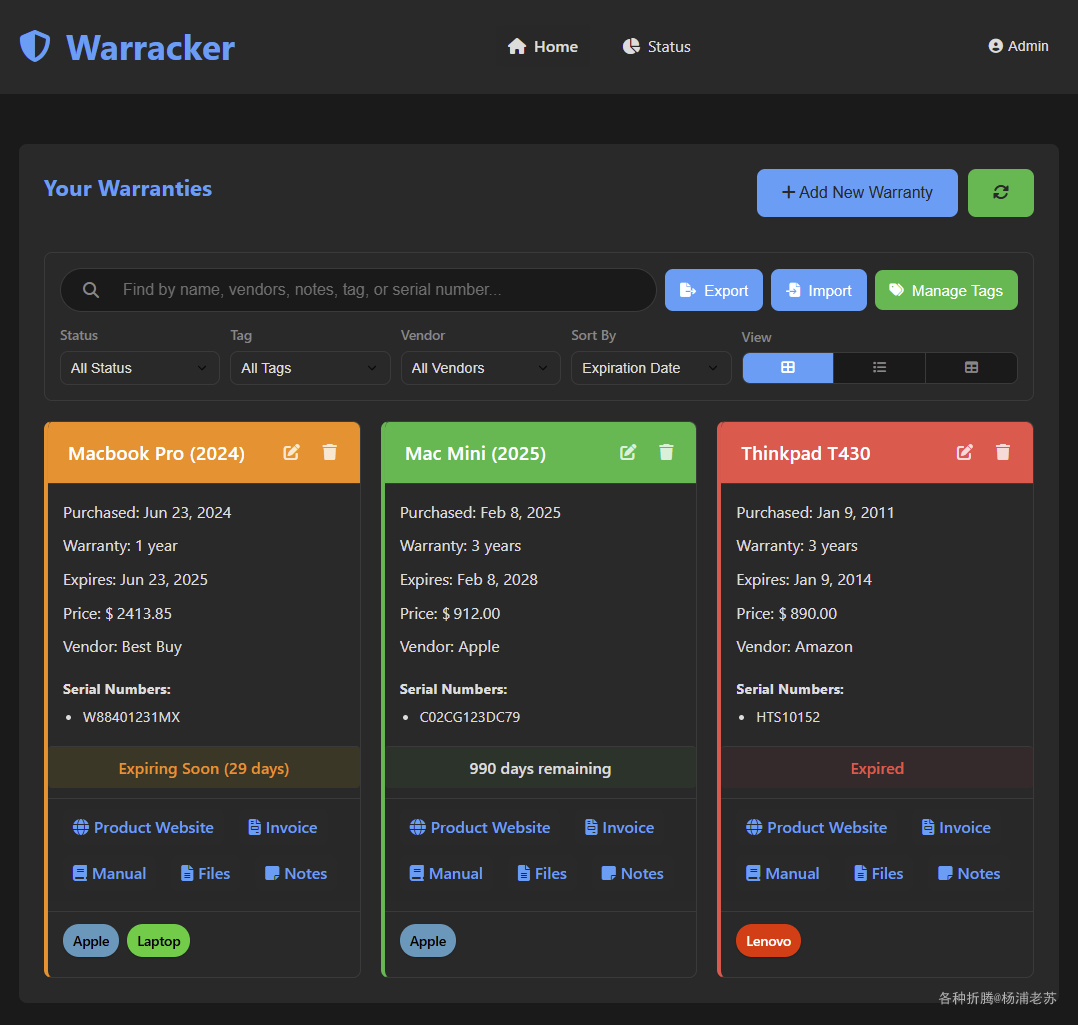Click the Expired status on Thinkpad card
The image size is (1078, 1025).
tap(877, 769)
